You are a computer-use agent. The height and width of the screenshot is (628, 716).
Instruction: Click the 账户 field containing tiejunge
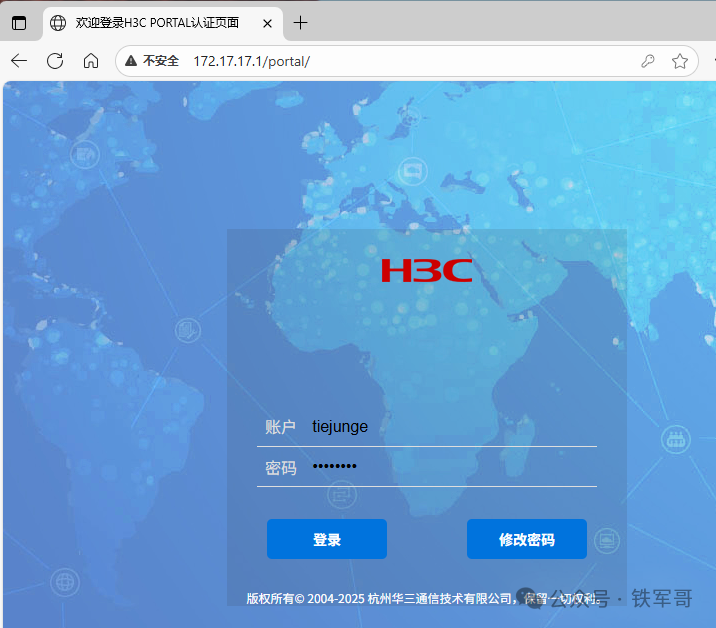(x=450, y=427)
